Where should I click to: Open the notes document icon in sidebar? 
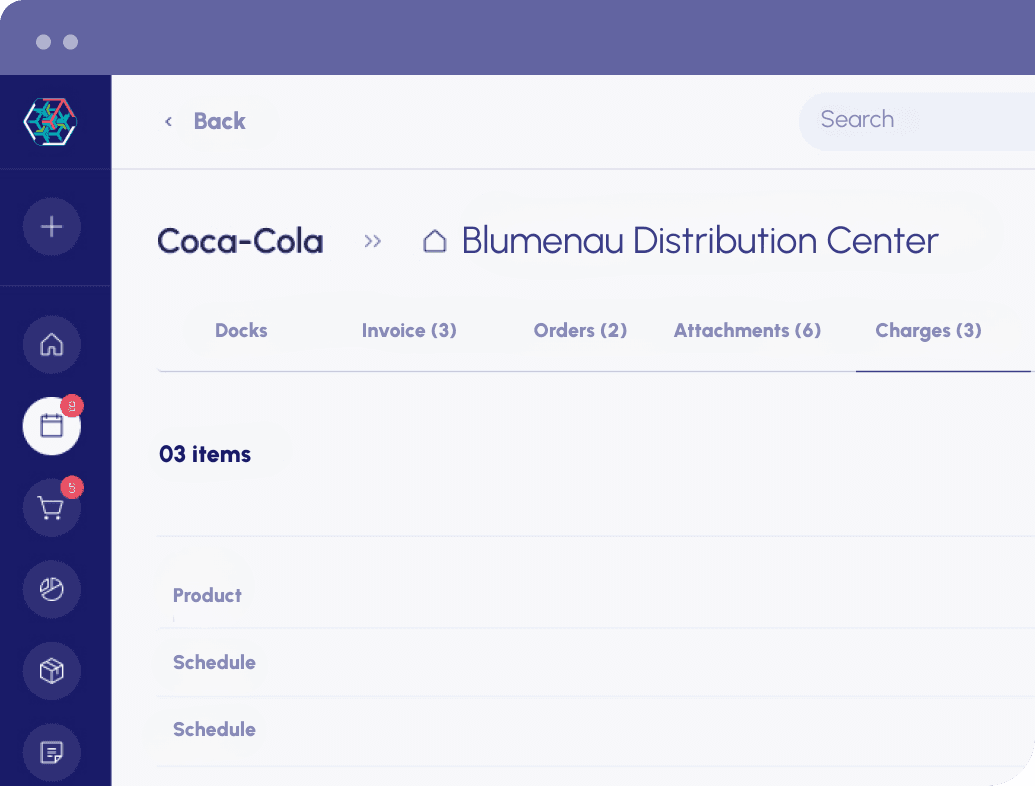point(51,752)
